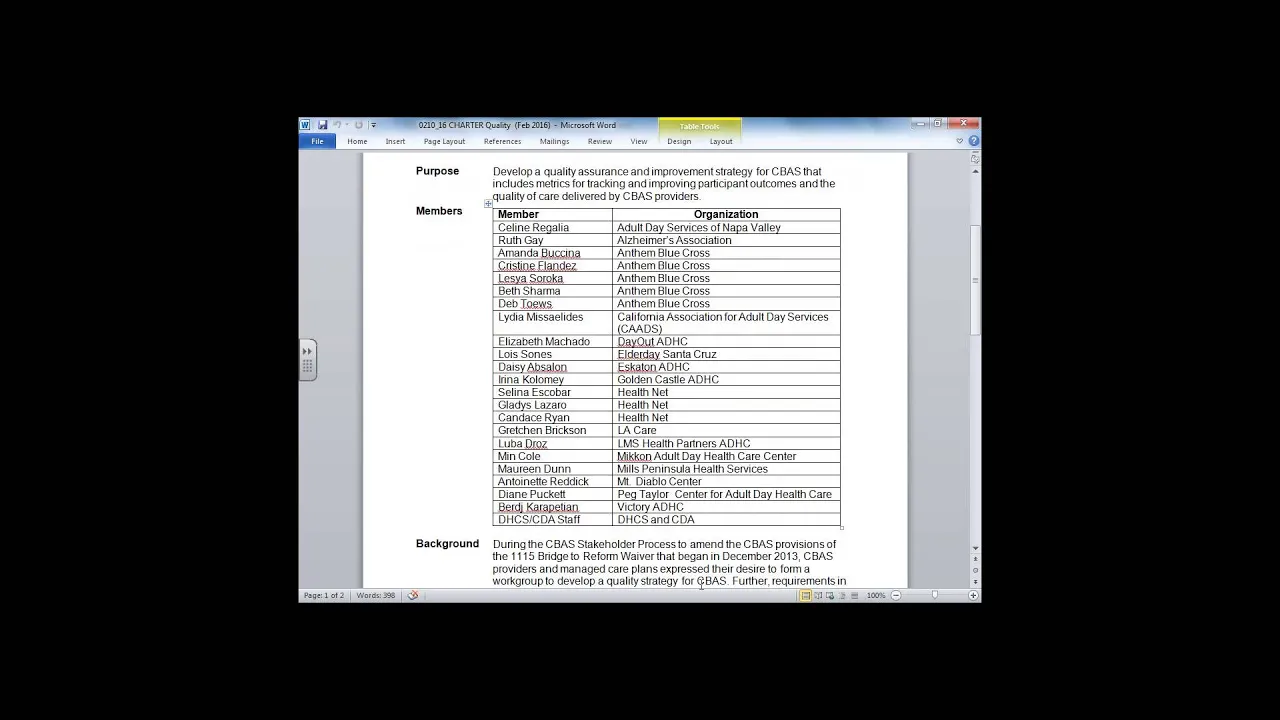1280x720 pixels.
Task: Click the Victory ADHC cell
Action: point(726,507)
